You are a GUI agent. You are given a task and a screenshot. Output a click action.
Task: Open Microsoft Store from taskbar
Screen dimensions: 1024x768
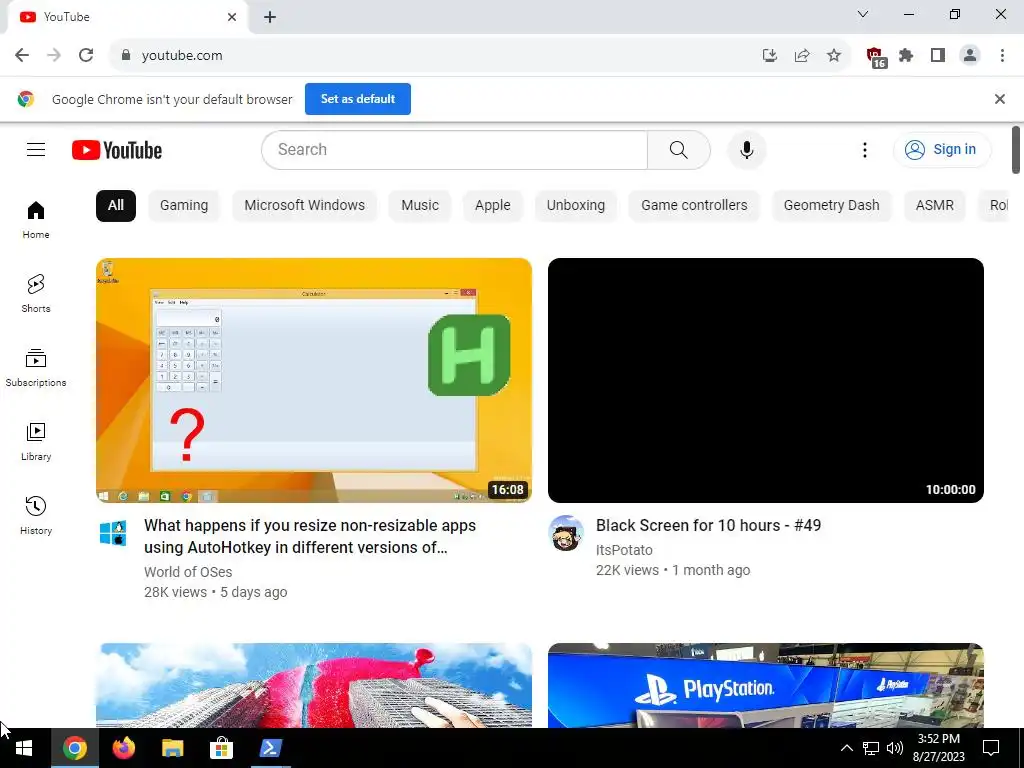[x=221, y=748]
